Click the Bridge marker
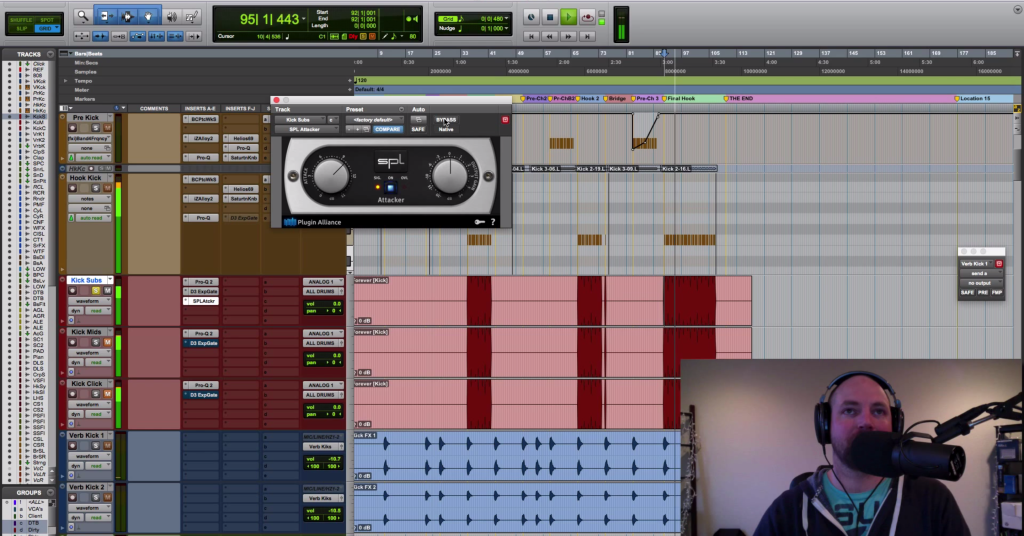1024x536 pixels. (615, 99)
